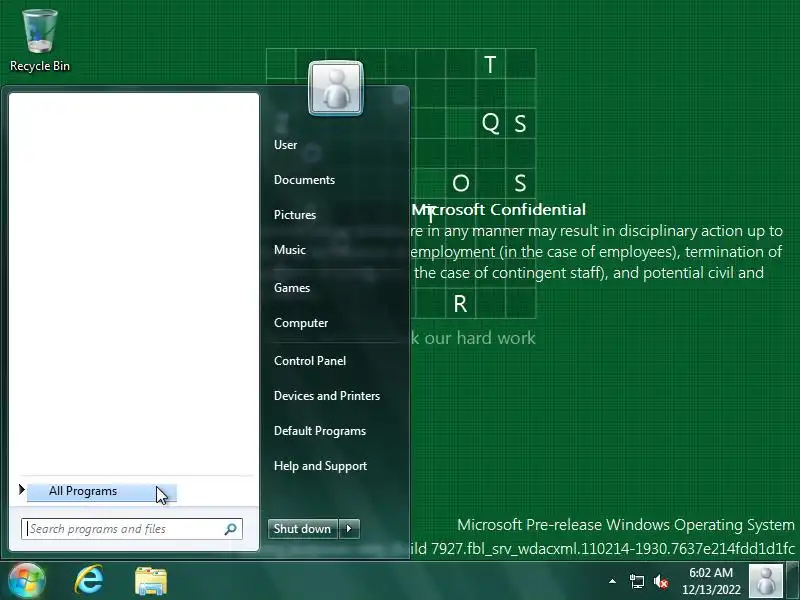Viewport: 800px width, 600px height.
Task: Focus the Search programs and files box
Action: (x=132, y=529)
